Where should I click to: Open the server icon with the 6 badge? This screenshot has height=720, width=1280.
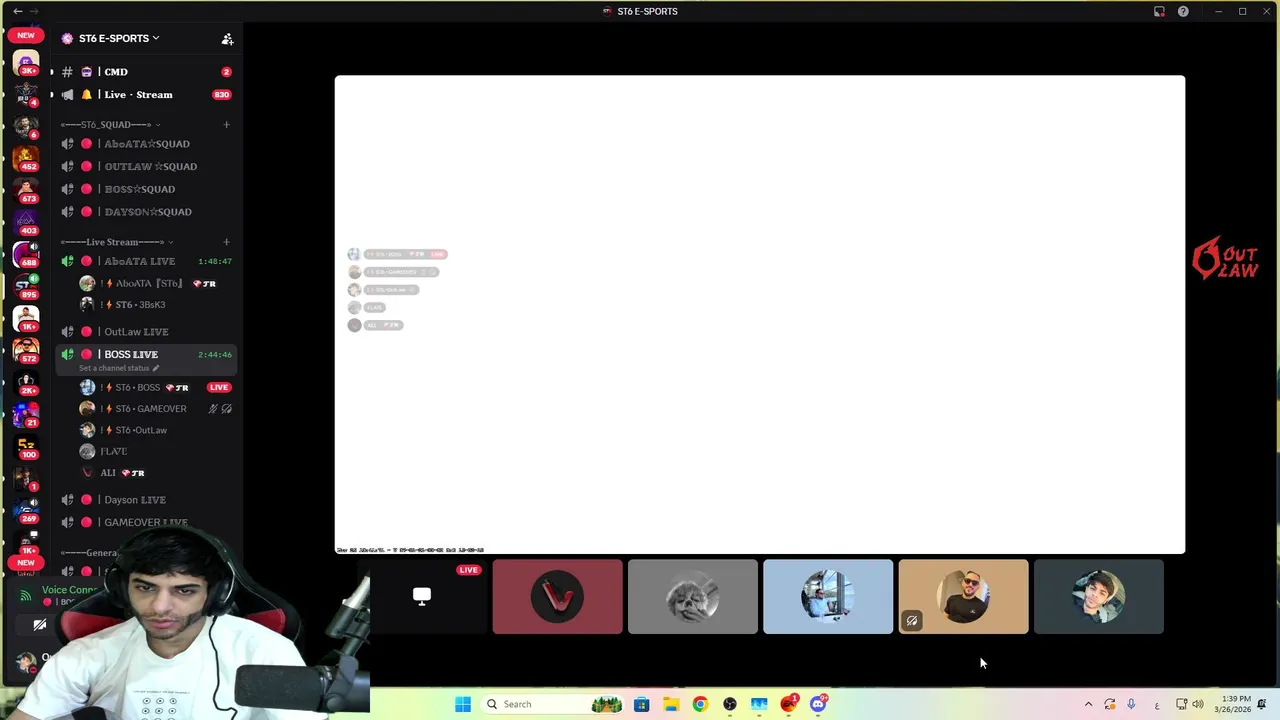[26, 127]
